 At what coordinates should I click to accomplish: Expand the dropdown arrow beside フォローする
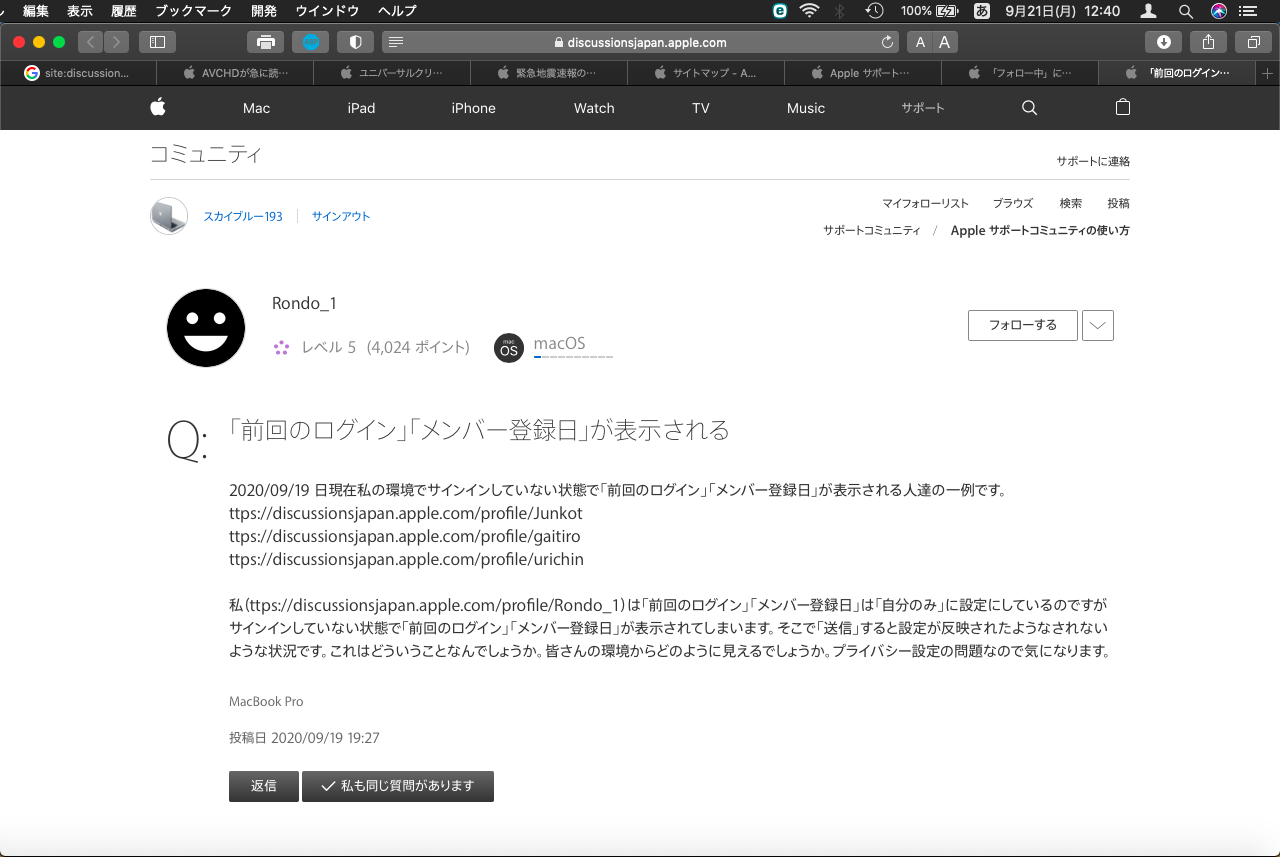[x=1098, y=325]
